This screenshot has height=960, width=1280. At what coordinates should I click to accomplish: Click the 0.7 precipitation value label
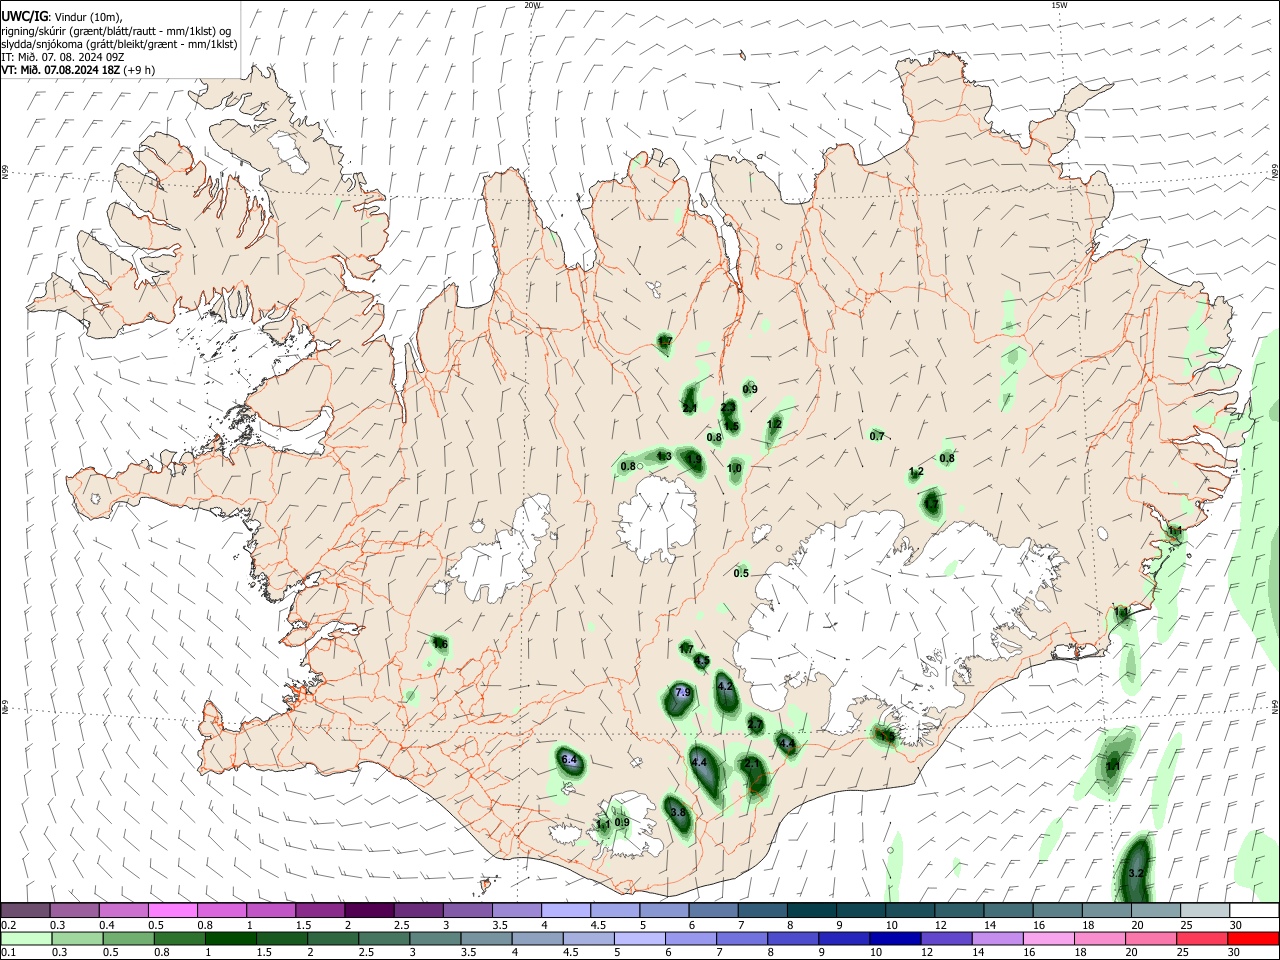(x=877, y=436)
